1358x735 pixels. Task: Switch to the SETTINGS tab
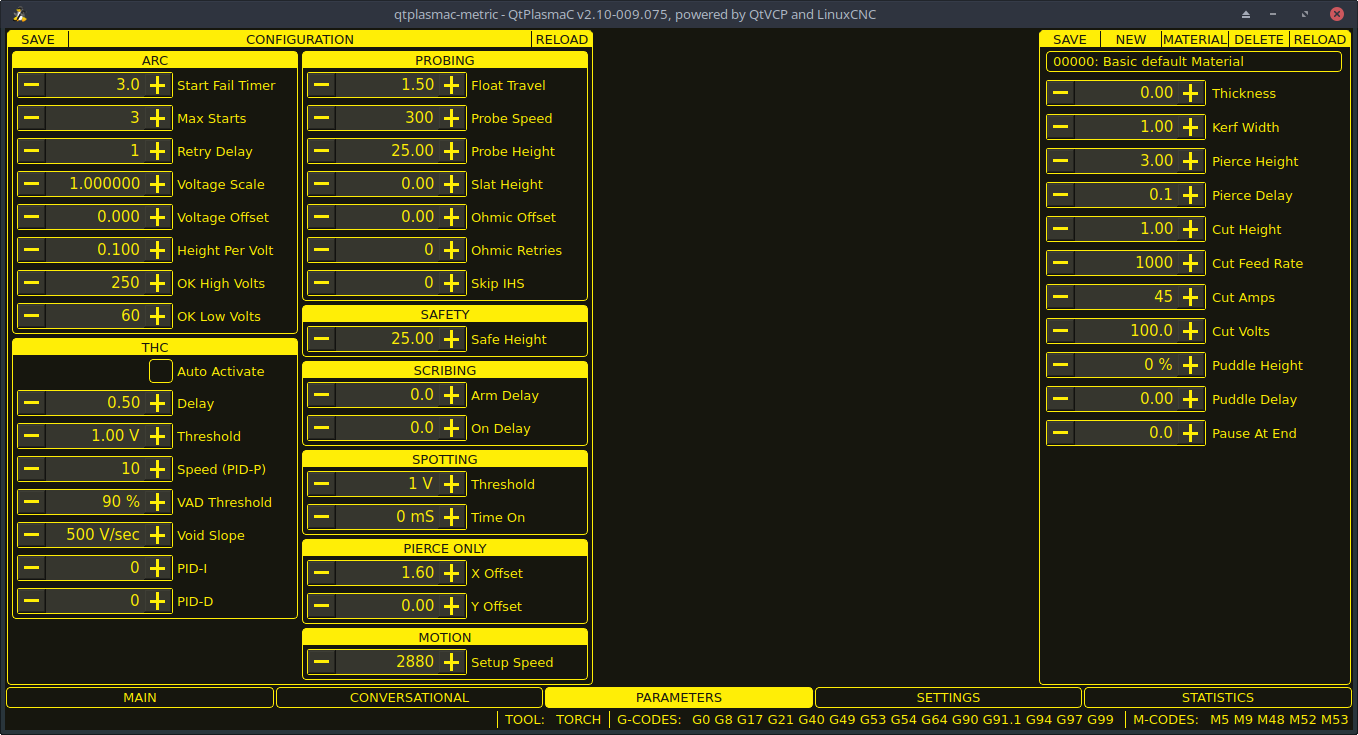click(947, 697)
